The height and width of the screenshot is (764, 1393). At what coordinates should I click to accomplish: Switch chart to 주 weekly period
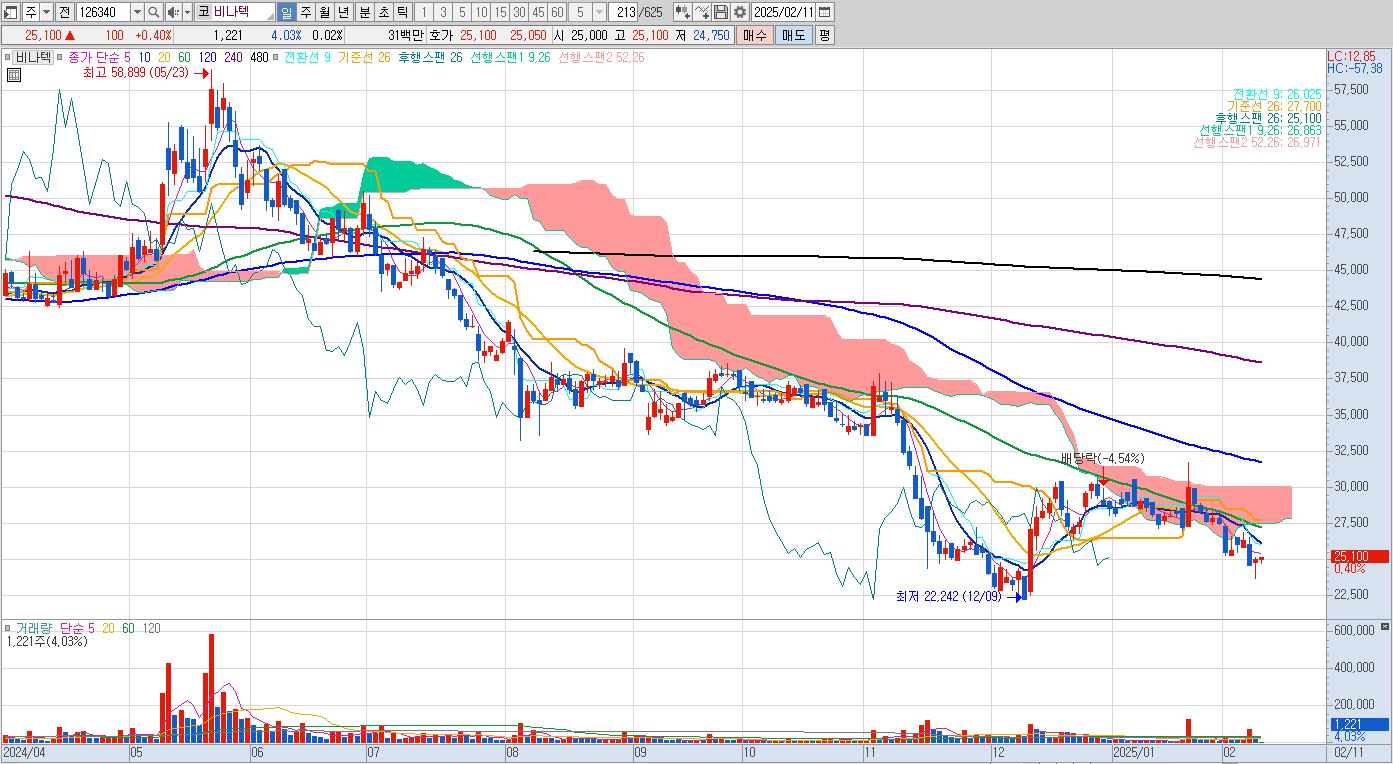pyautogui.click(x=305, y=12)
